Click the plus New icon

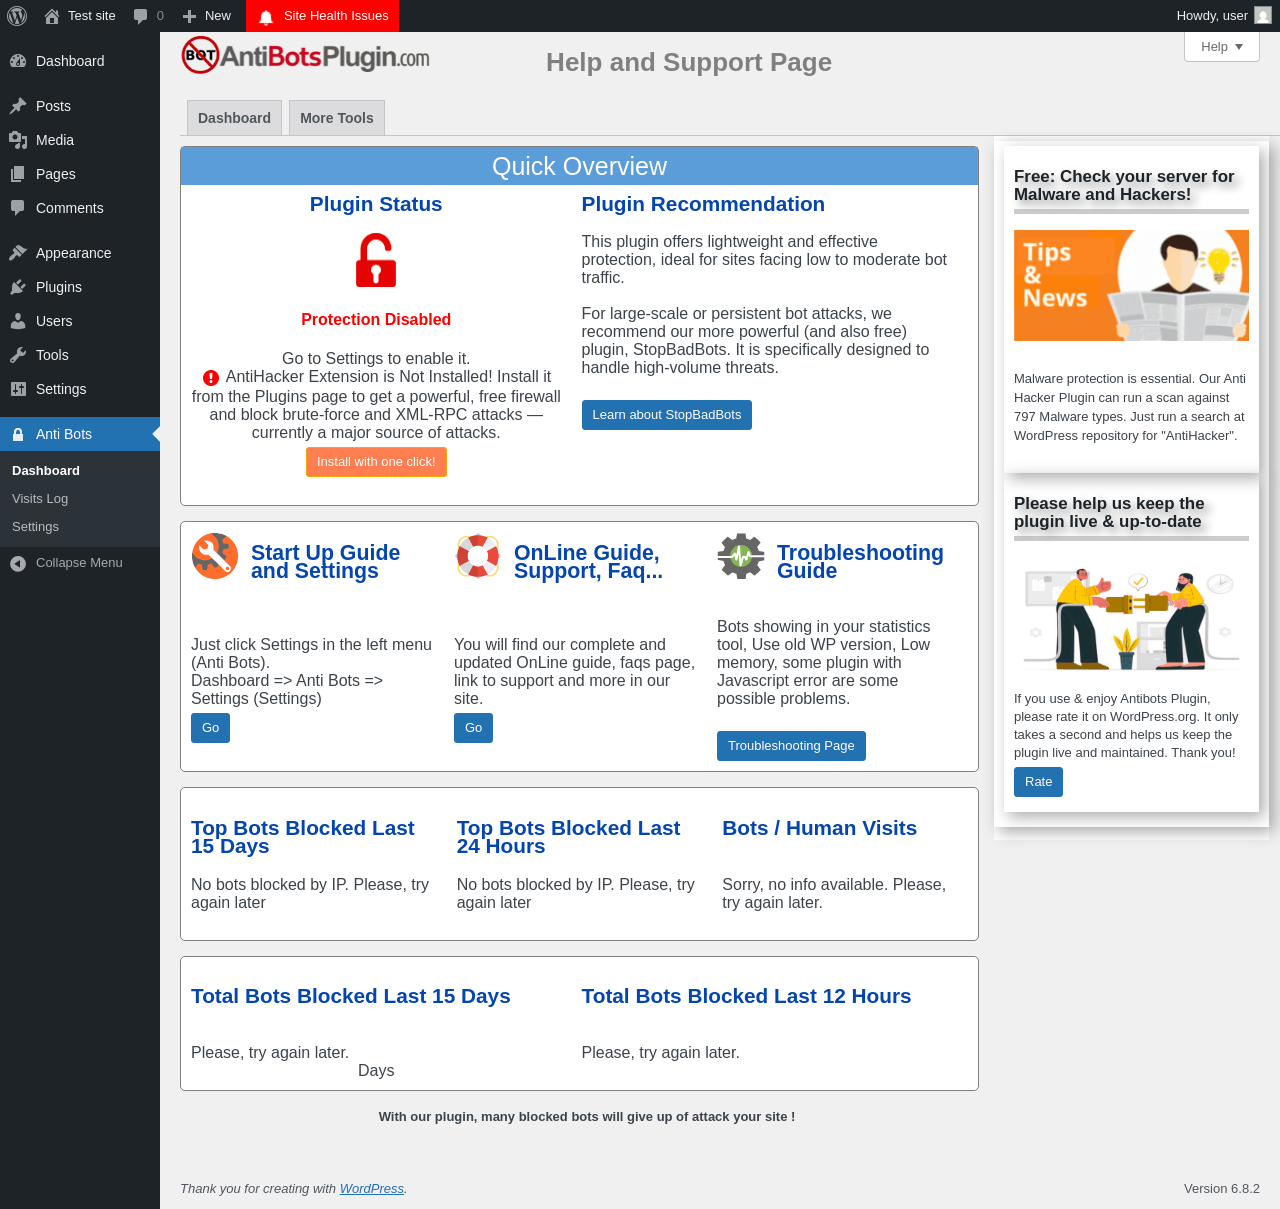pos(189,16)
